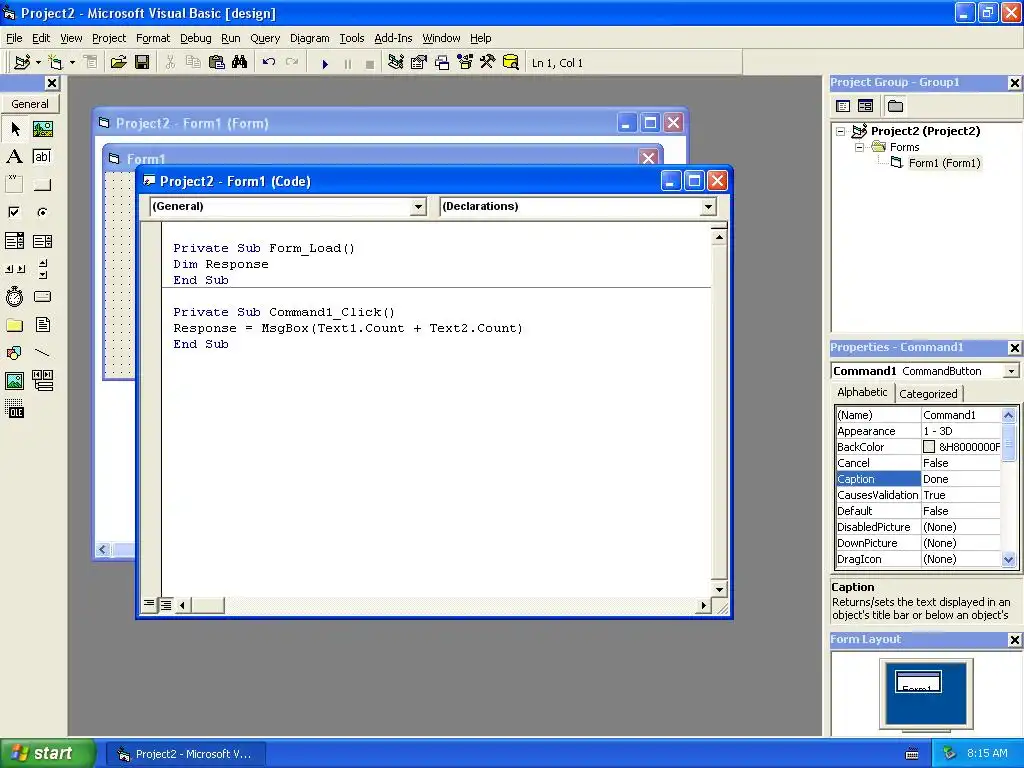Open the Project menu
The width and height of the screenshot is (1024, 768).
tap(108, 38)
